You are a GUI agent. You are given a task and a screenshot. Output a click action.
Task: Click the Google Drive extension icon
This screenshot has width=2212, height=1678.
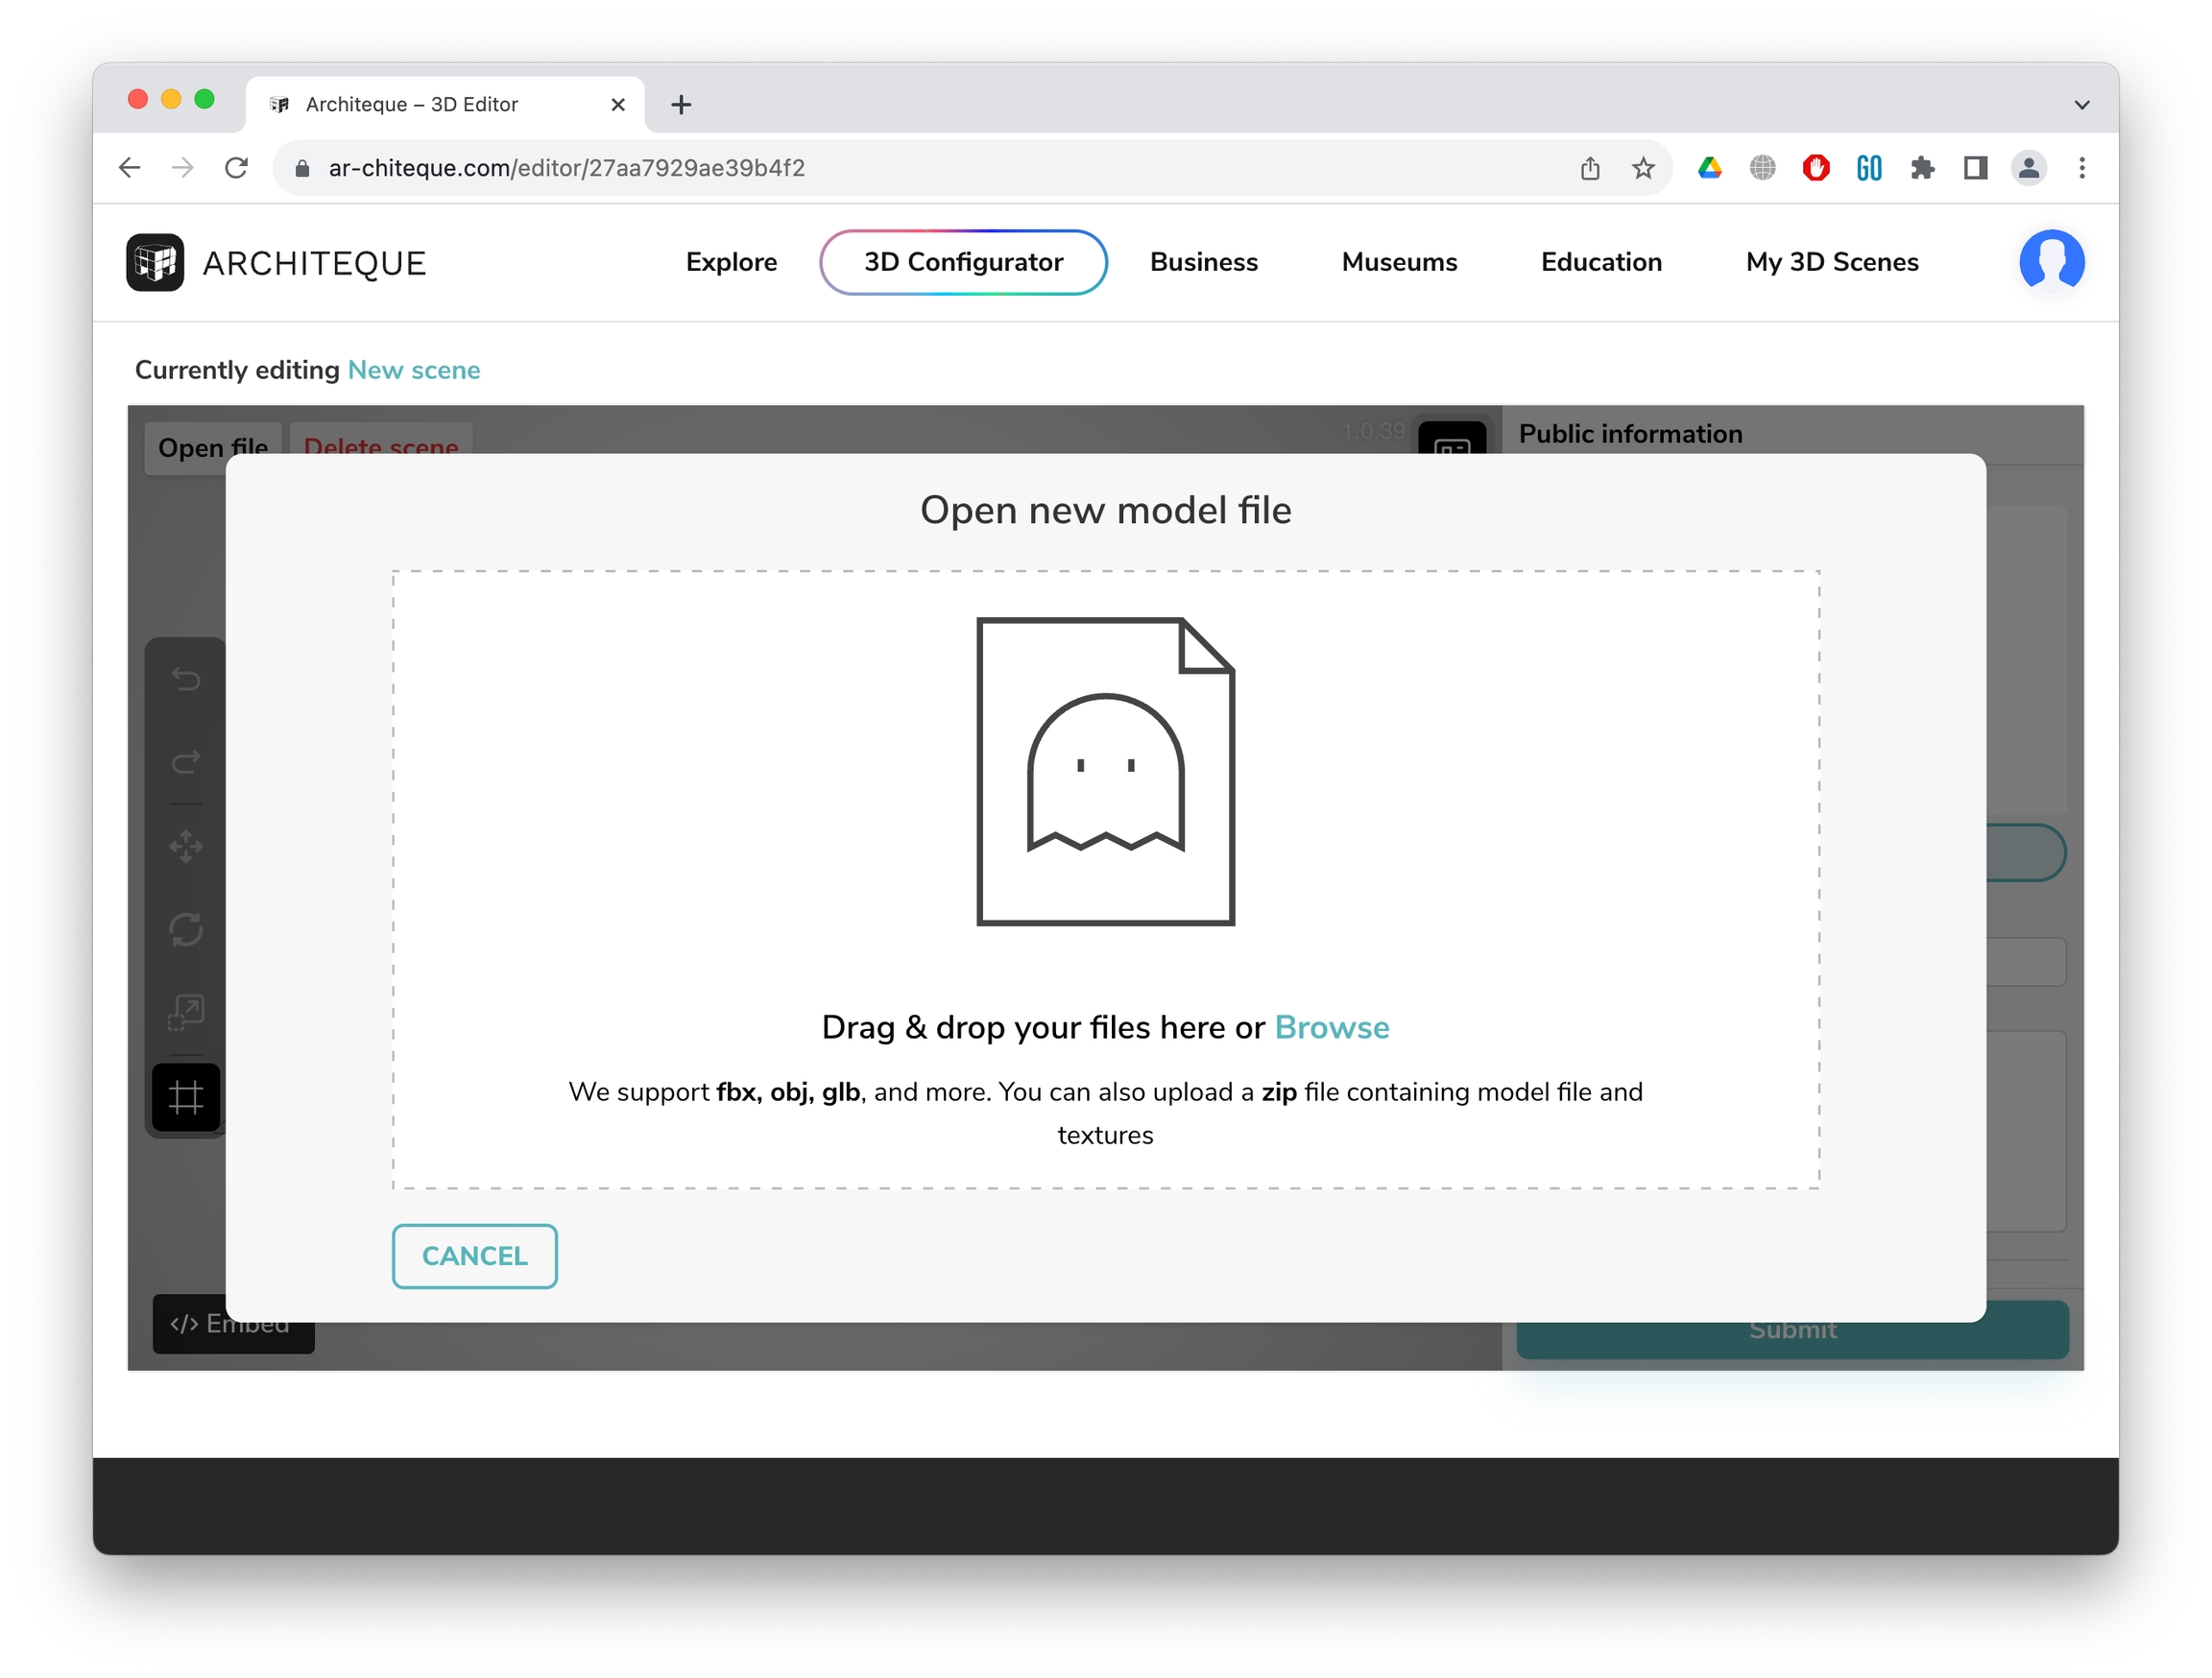coord(1709,168)
